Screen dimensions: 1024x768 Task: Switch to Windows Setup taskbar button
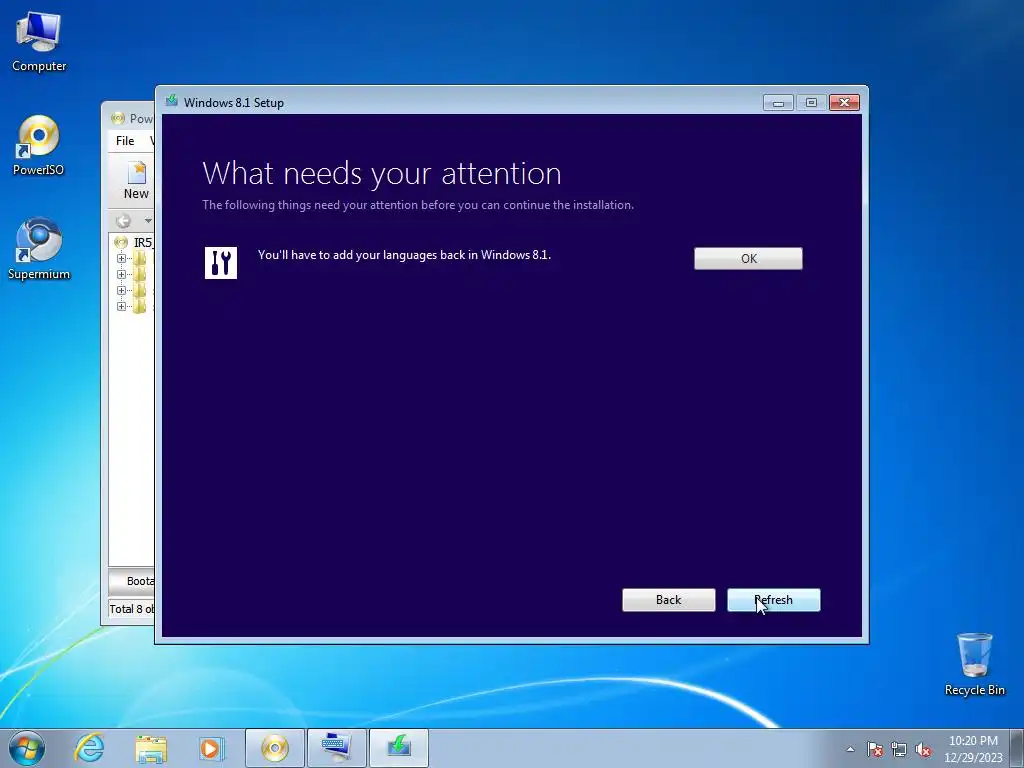(399, 748)
